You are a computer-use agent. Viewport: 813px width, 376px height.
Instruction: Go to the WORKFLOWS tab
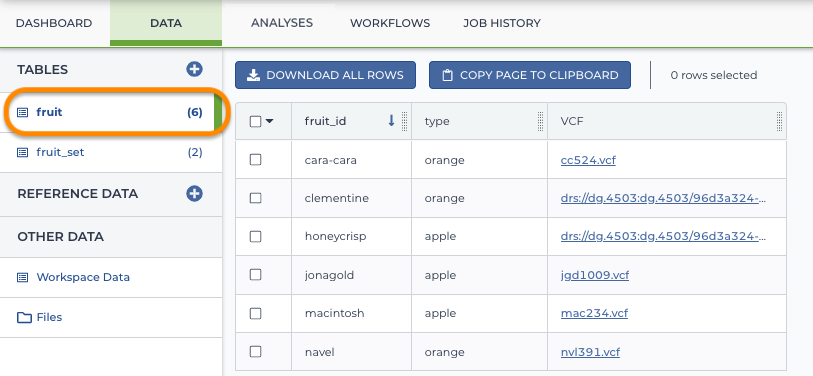click(390, 23)
